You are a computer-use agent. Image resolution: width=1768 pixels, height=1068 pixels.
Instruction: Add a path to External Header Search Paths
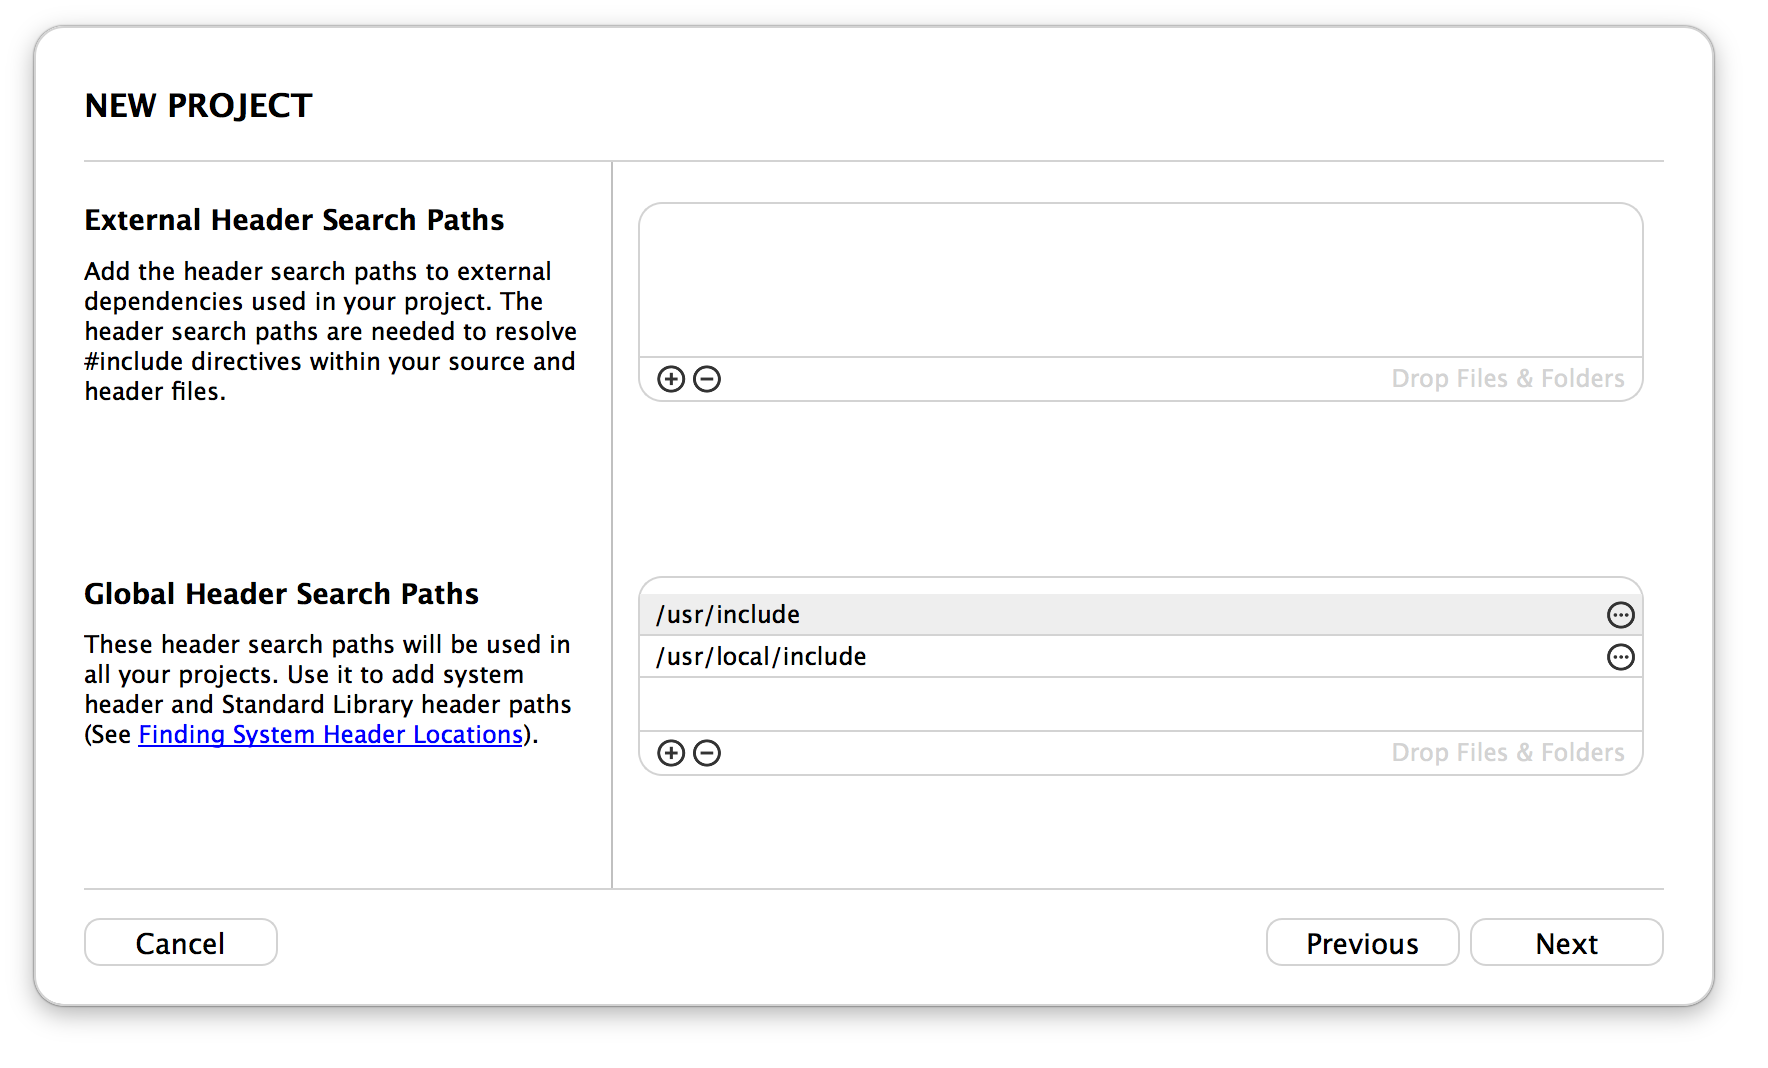click(x=671, y=379)
